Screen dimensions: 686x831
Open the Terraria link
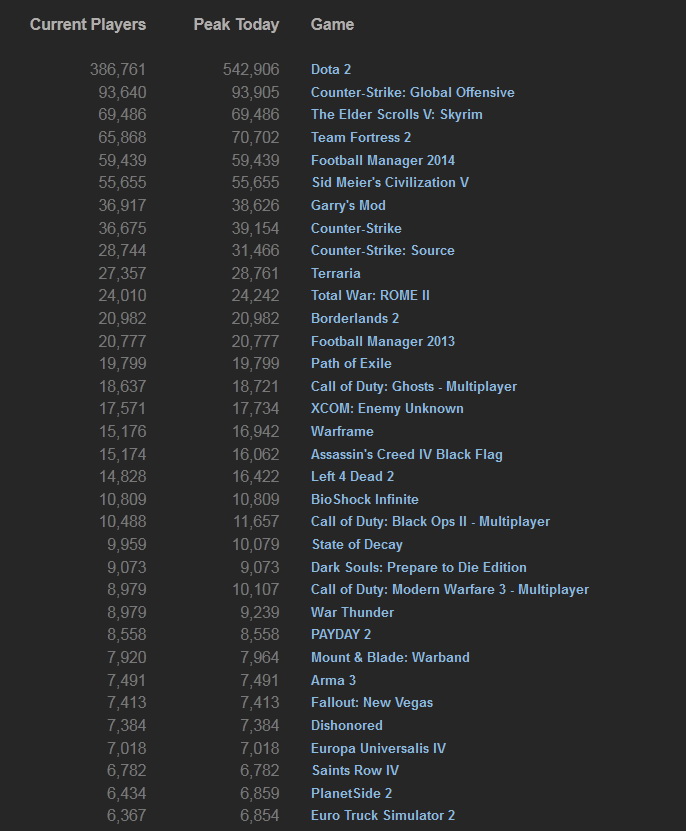pyautogui.click(x=335, y=273)
